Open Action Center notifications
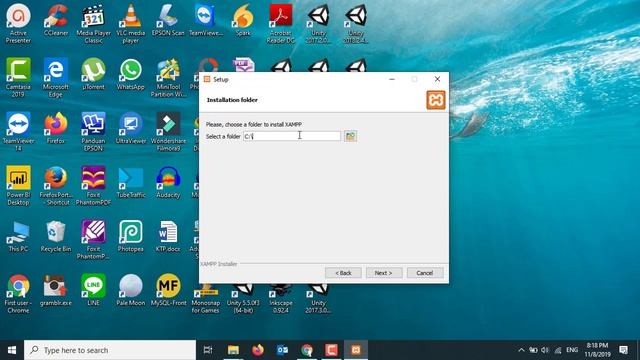 coord(623,350)
